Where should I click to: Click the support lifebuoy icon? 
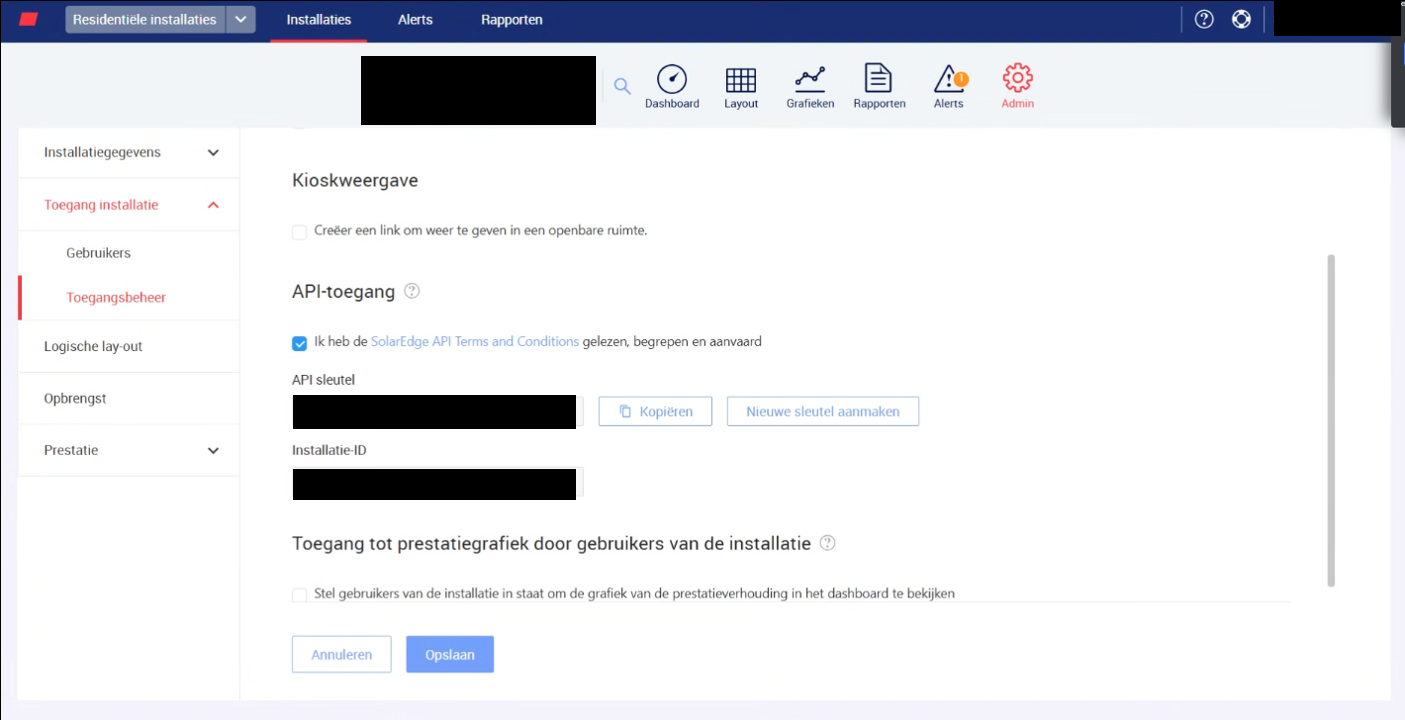pos(1241,19)
